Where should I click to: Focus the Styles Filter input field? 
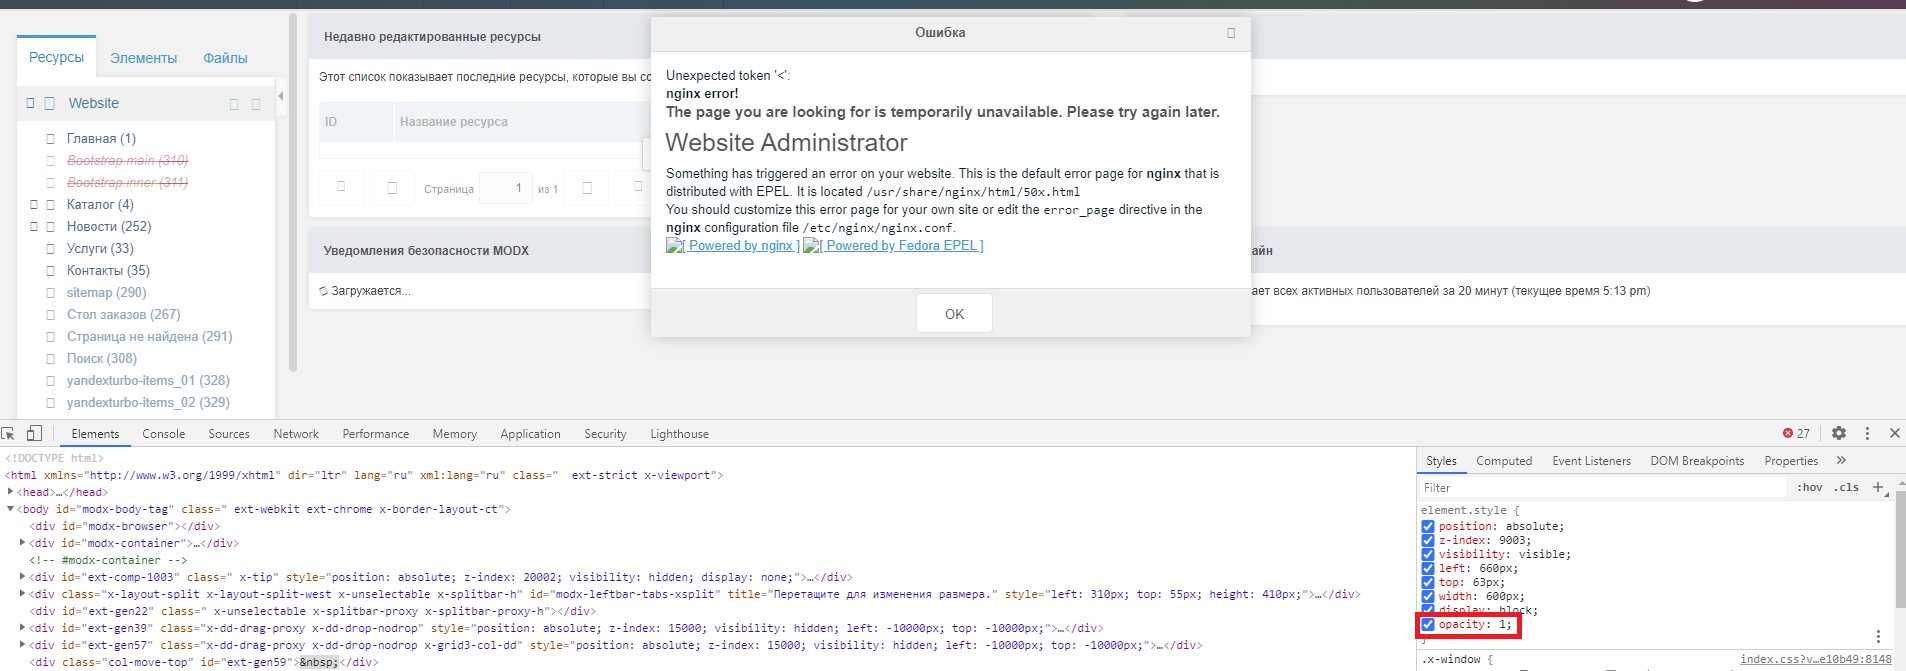1603,488
